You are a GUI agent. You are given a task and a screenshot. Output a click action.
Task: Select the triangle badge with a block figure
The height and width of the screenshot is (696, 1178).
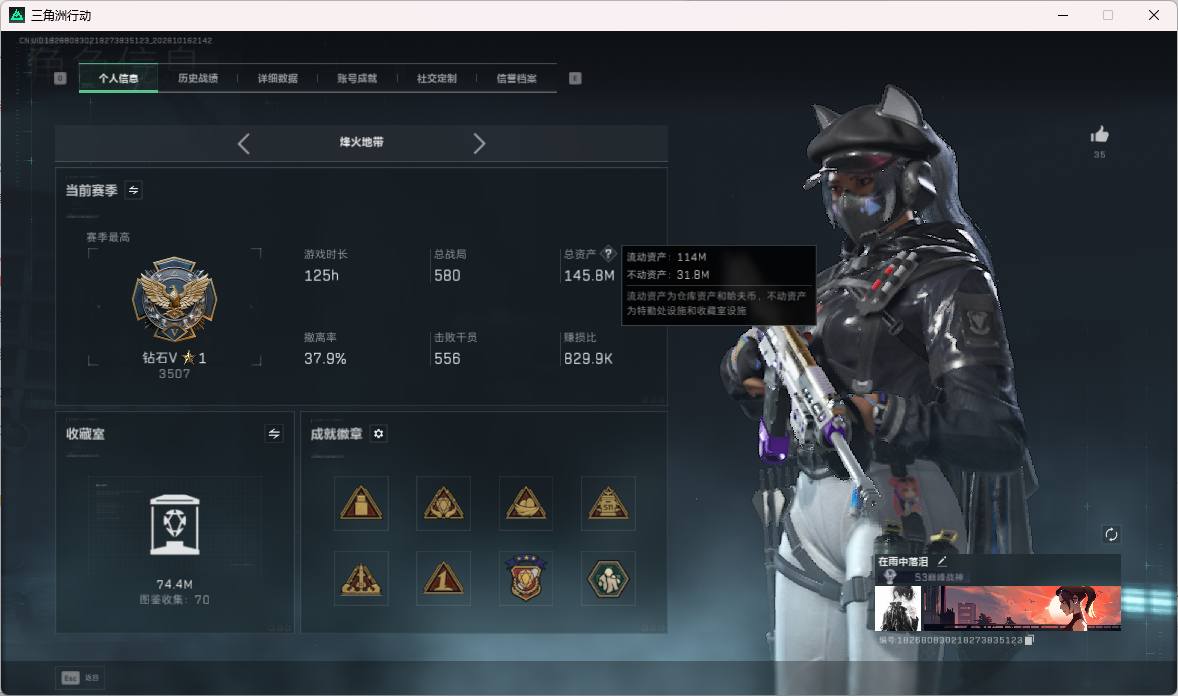361,504
